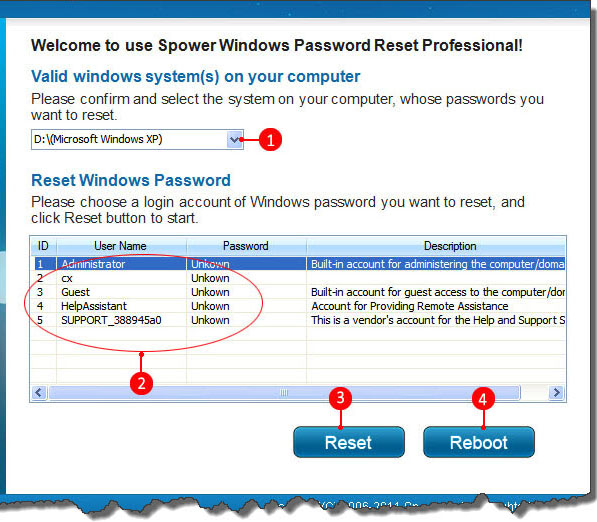This screenshot has width=597, height=522.
Task: Click the ID column header
Action: [x=43, y=246]
